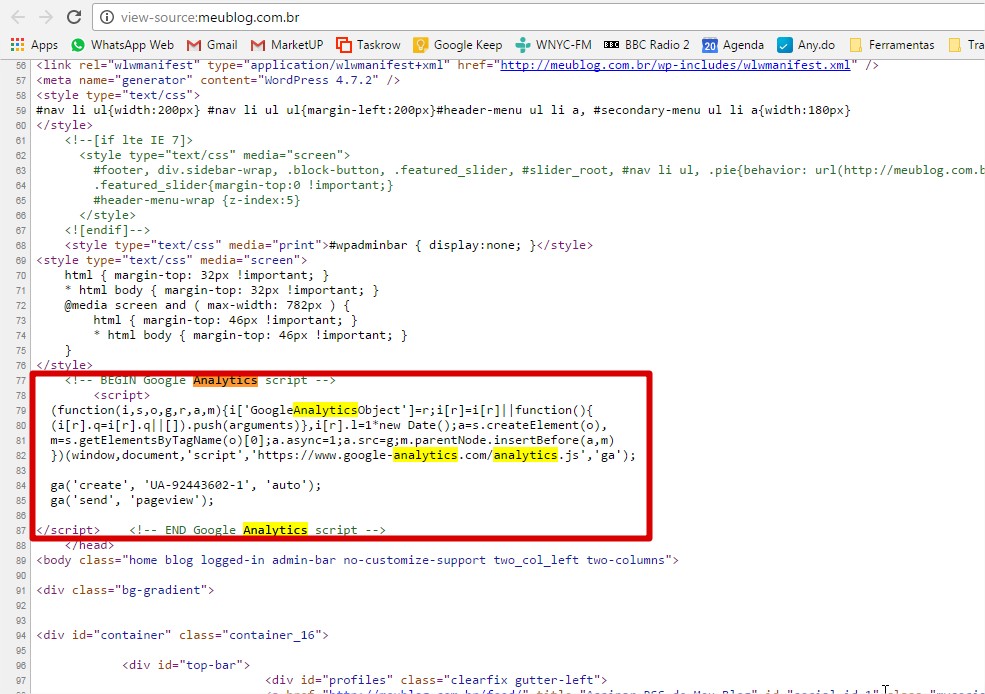This screenshot has width=985, height=694.
Task: Click the highlighted 'analytics' in analytics.js
Action: coord(525,455)
